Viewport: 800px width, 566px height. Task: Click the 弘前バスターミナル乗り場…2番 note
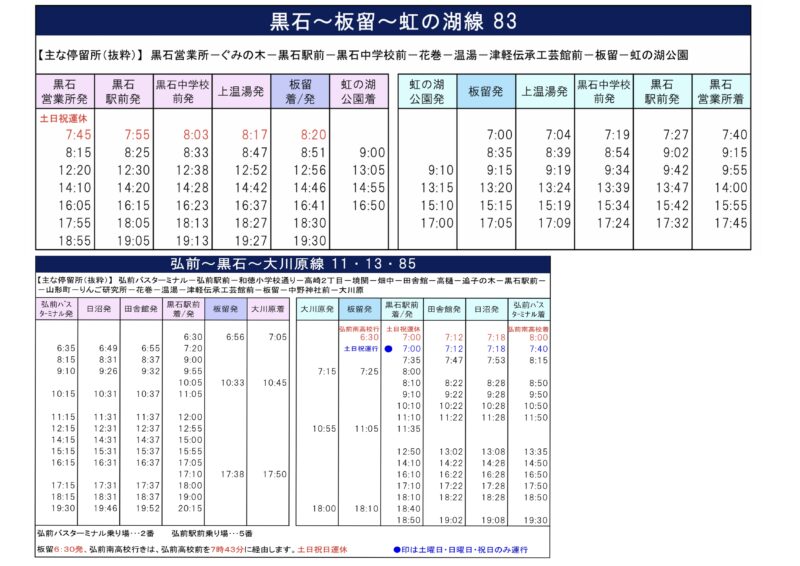95,533
